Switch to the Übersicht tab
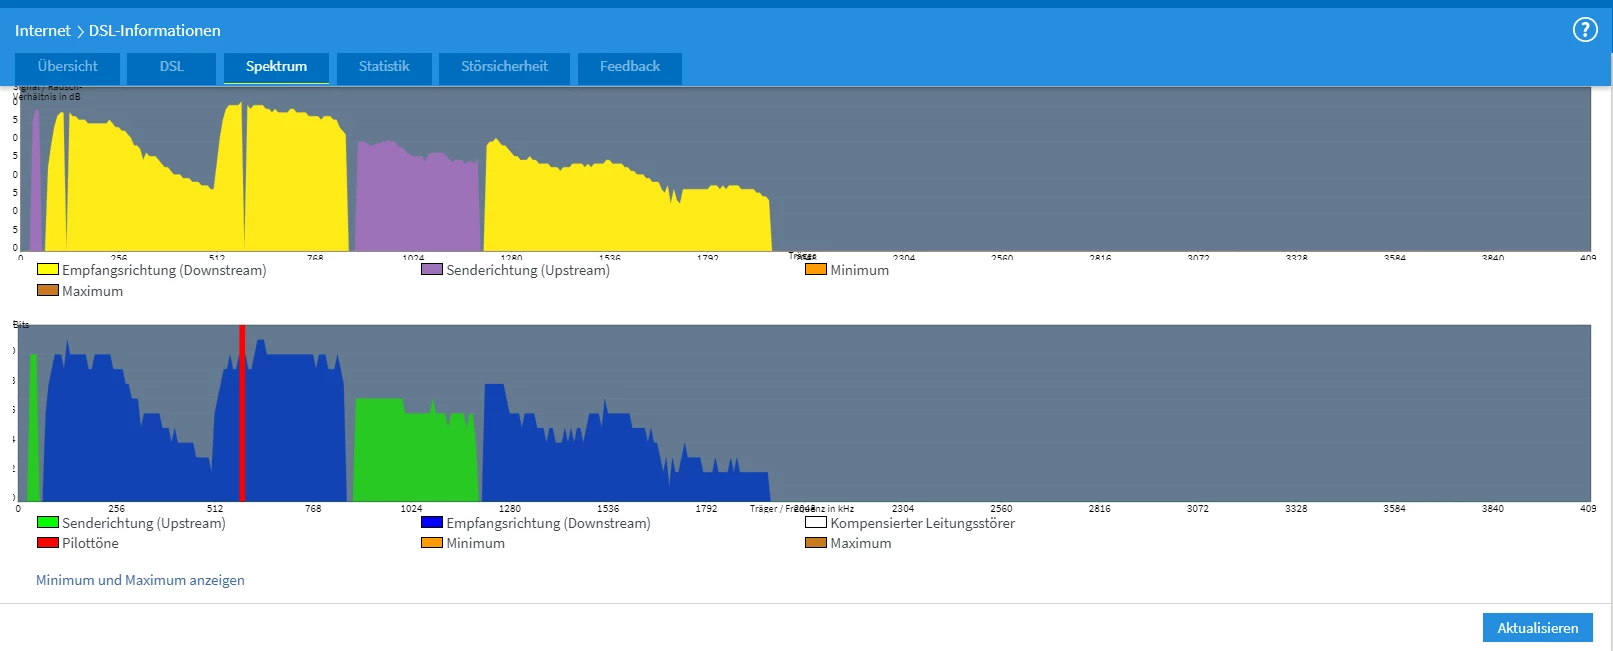 click(67, 67)
